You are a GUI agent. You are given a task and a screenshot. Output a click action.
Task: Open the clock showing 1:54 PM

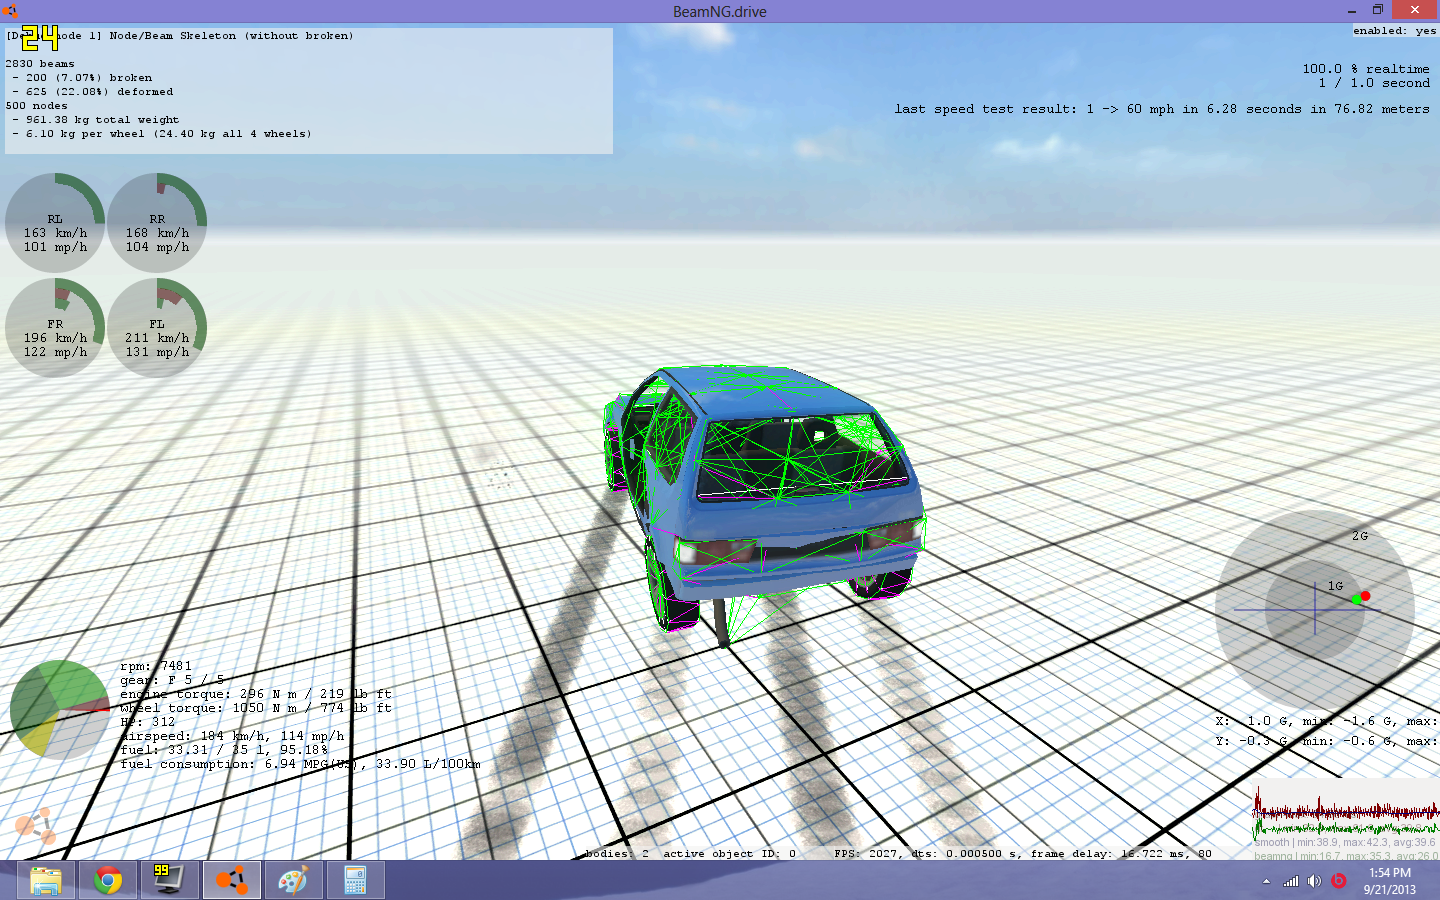coord(1390,881)
